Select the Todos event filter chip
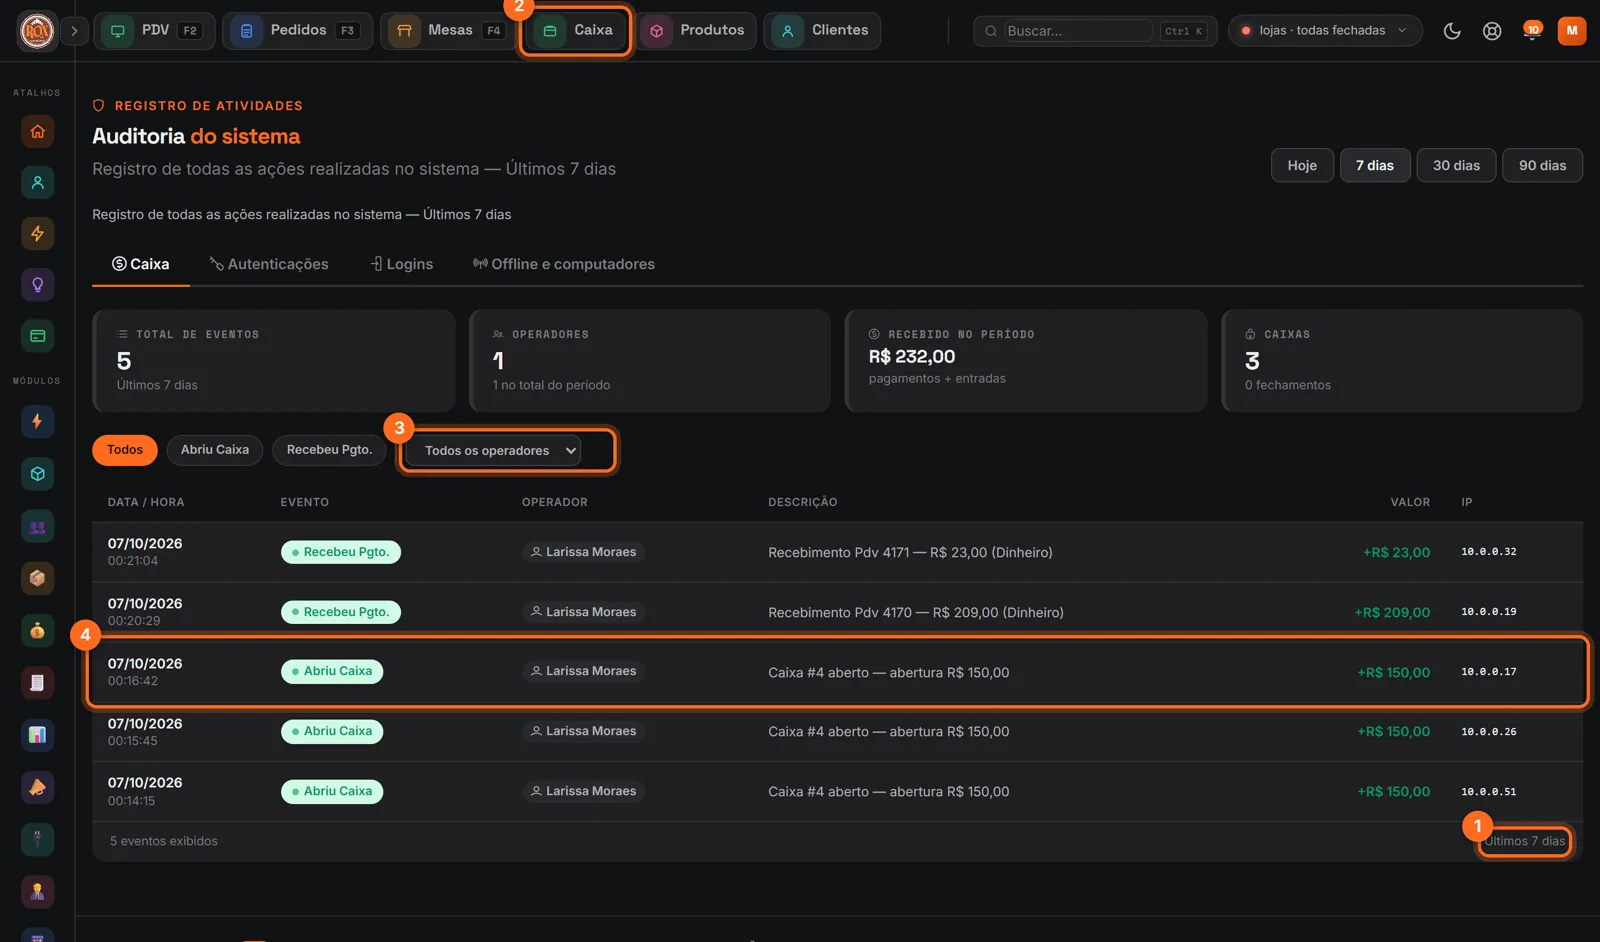Image resolution: width=1600 pixels, height=942 pixels. [x=125, y=450]
